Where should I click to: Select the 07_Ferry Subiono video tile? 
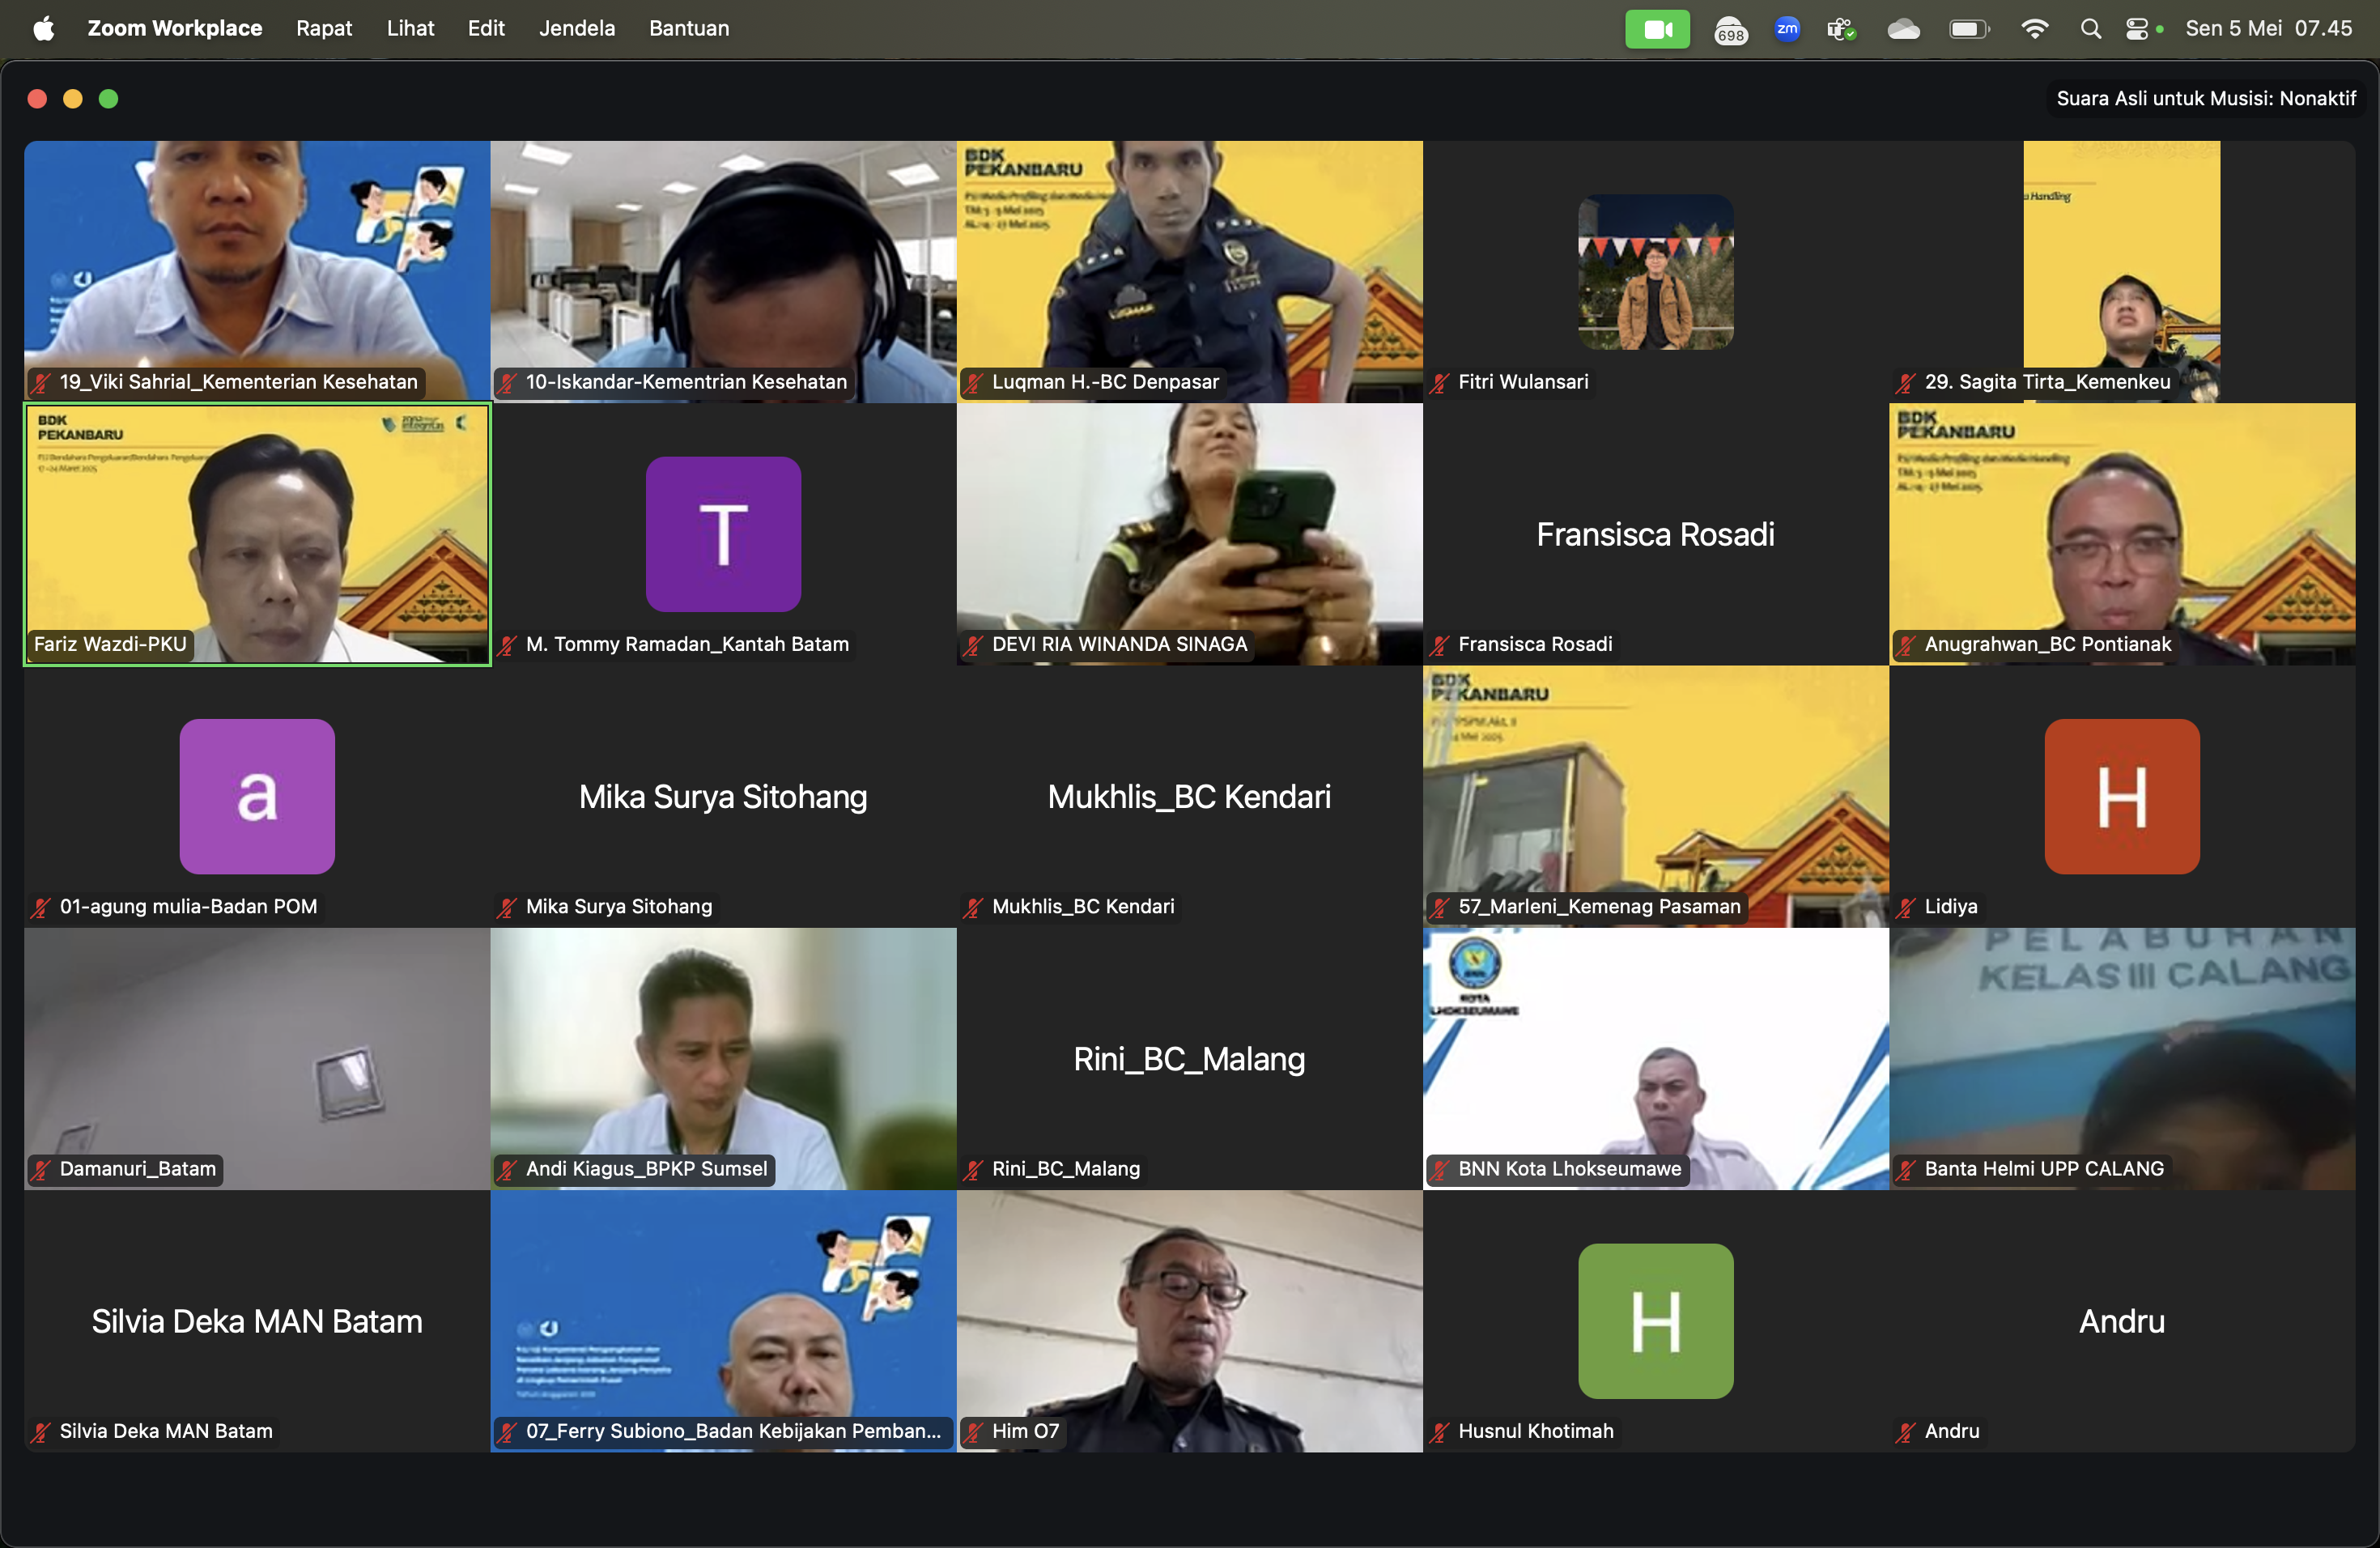(x=723, y=1321)
